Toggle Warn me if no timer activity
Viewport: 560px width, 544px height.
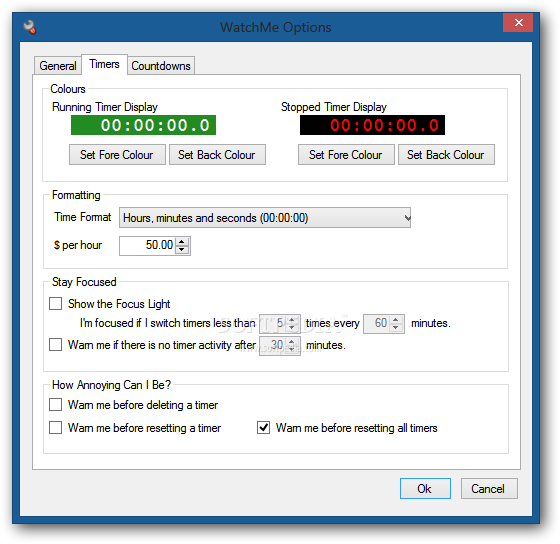click(55, 345)
